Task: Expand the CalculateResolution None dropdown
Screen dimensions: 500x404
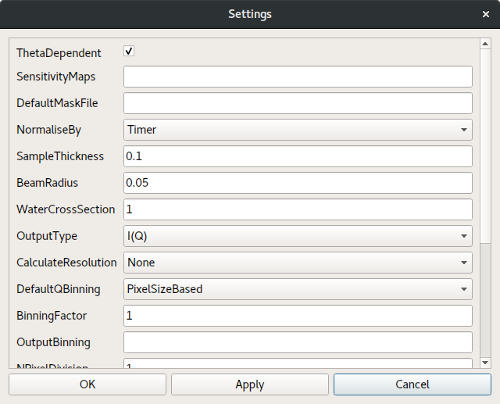Action: pos(298,263)
